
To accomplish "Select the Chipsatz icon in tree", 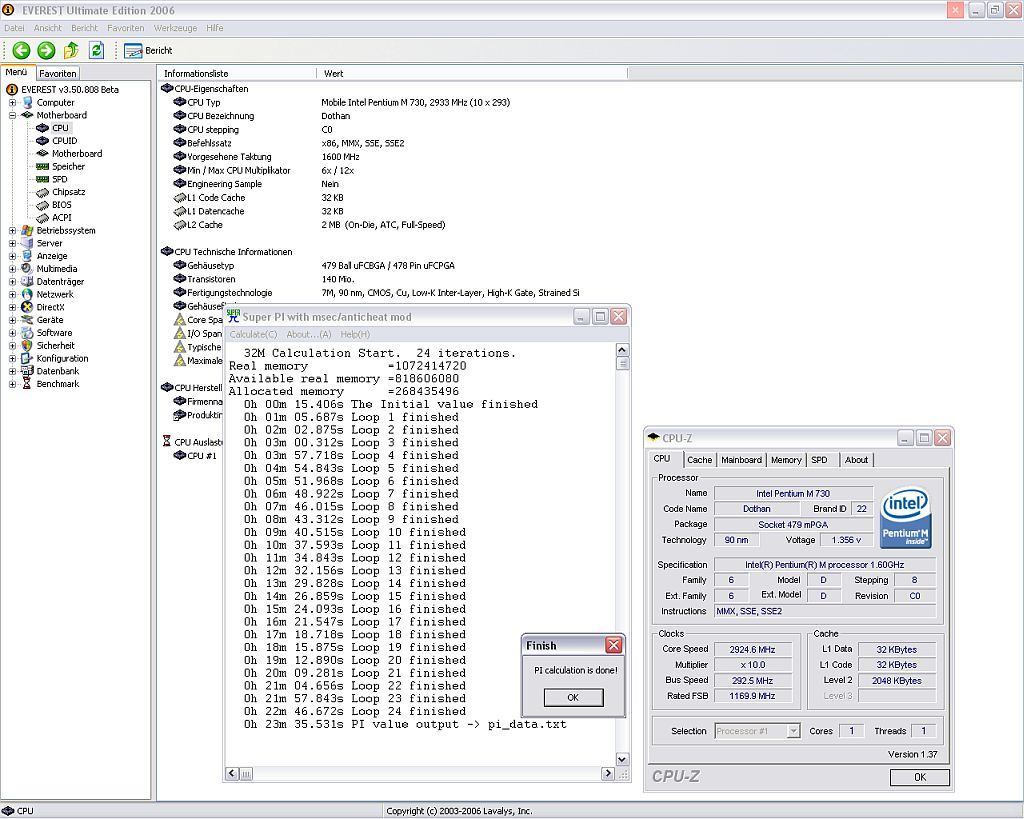I will tap(42, 192).
